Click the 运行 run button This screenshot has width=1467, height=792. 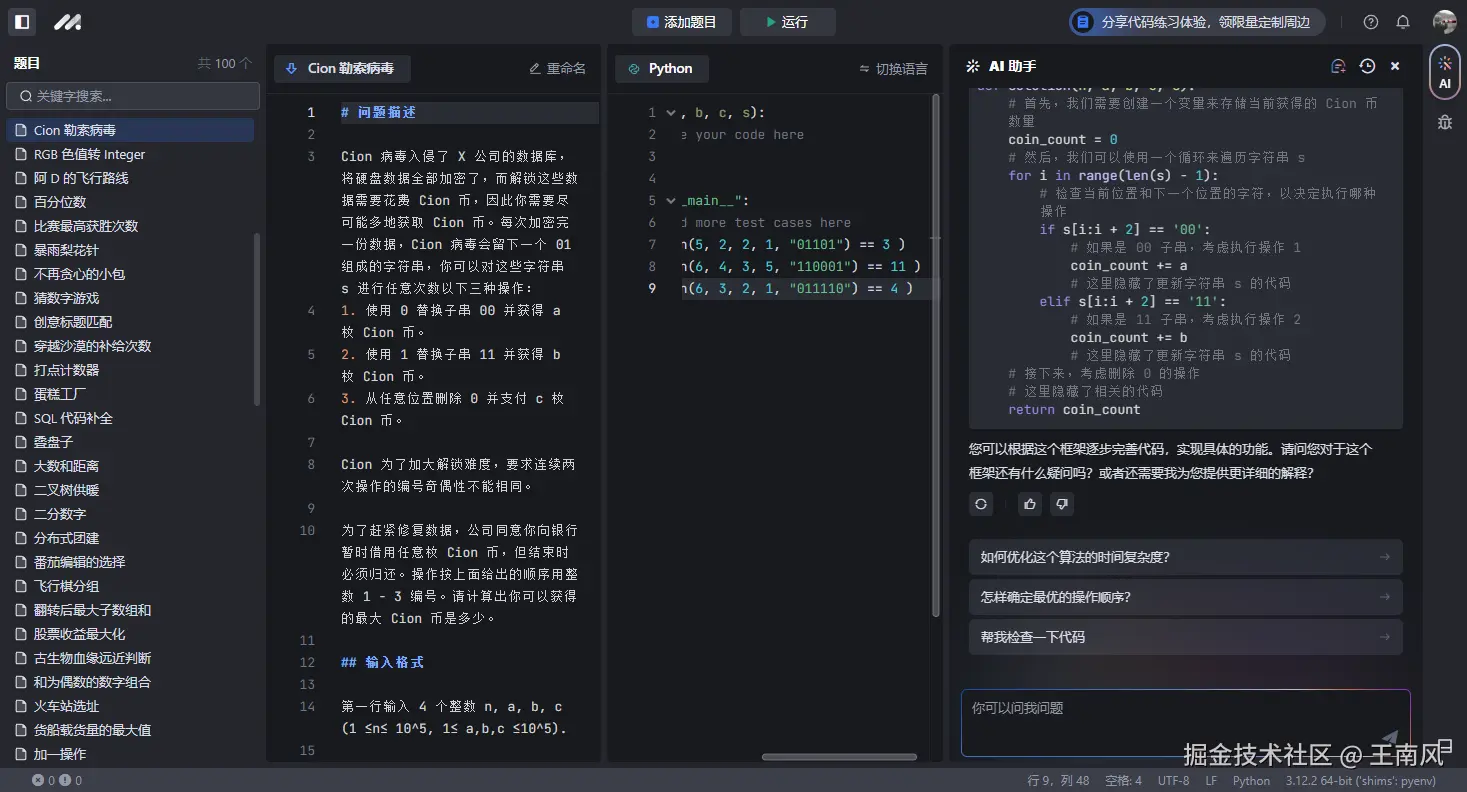[789, 22]
